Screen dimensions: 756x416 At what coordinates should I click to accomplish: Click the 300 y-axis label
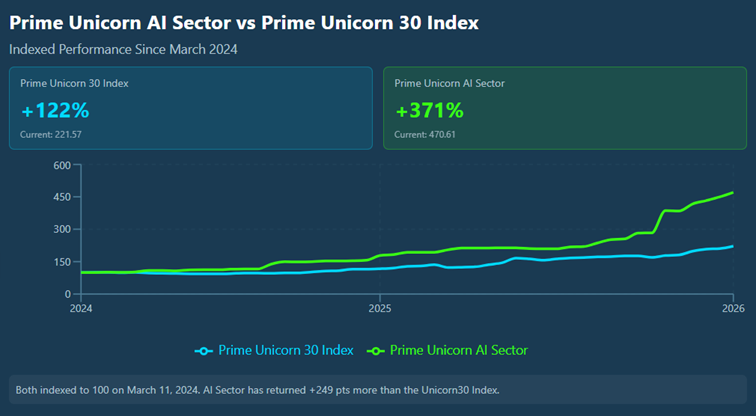click(x=62, y=229)
